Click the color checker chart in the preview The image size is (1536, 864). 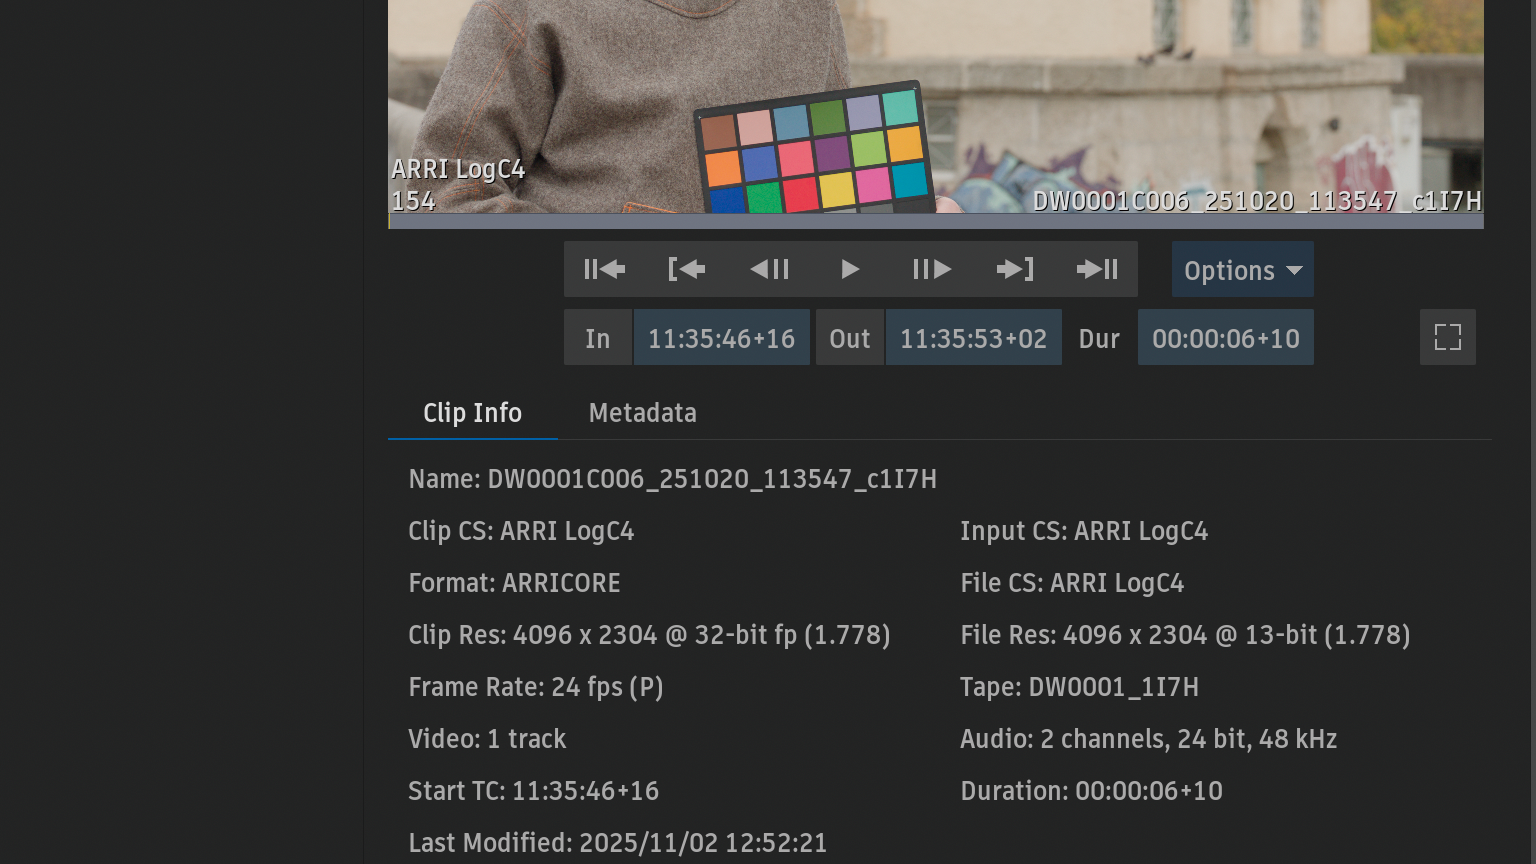tap(812, 152)
